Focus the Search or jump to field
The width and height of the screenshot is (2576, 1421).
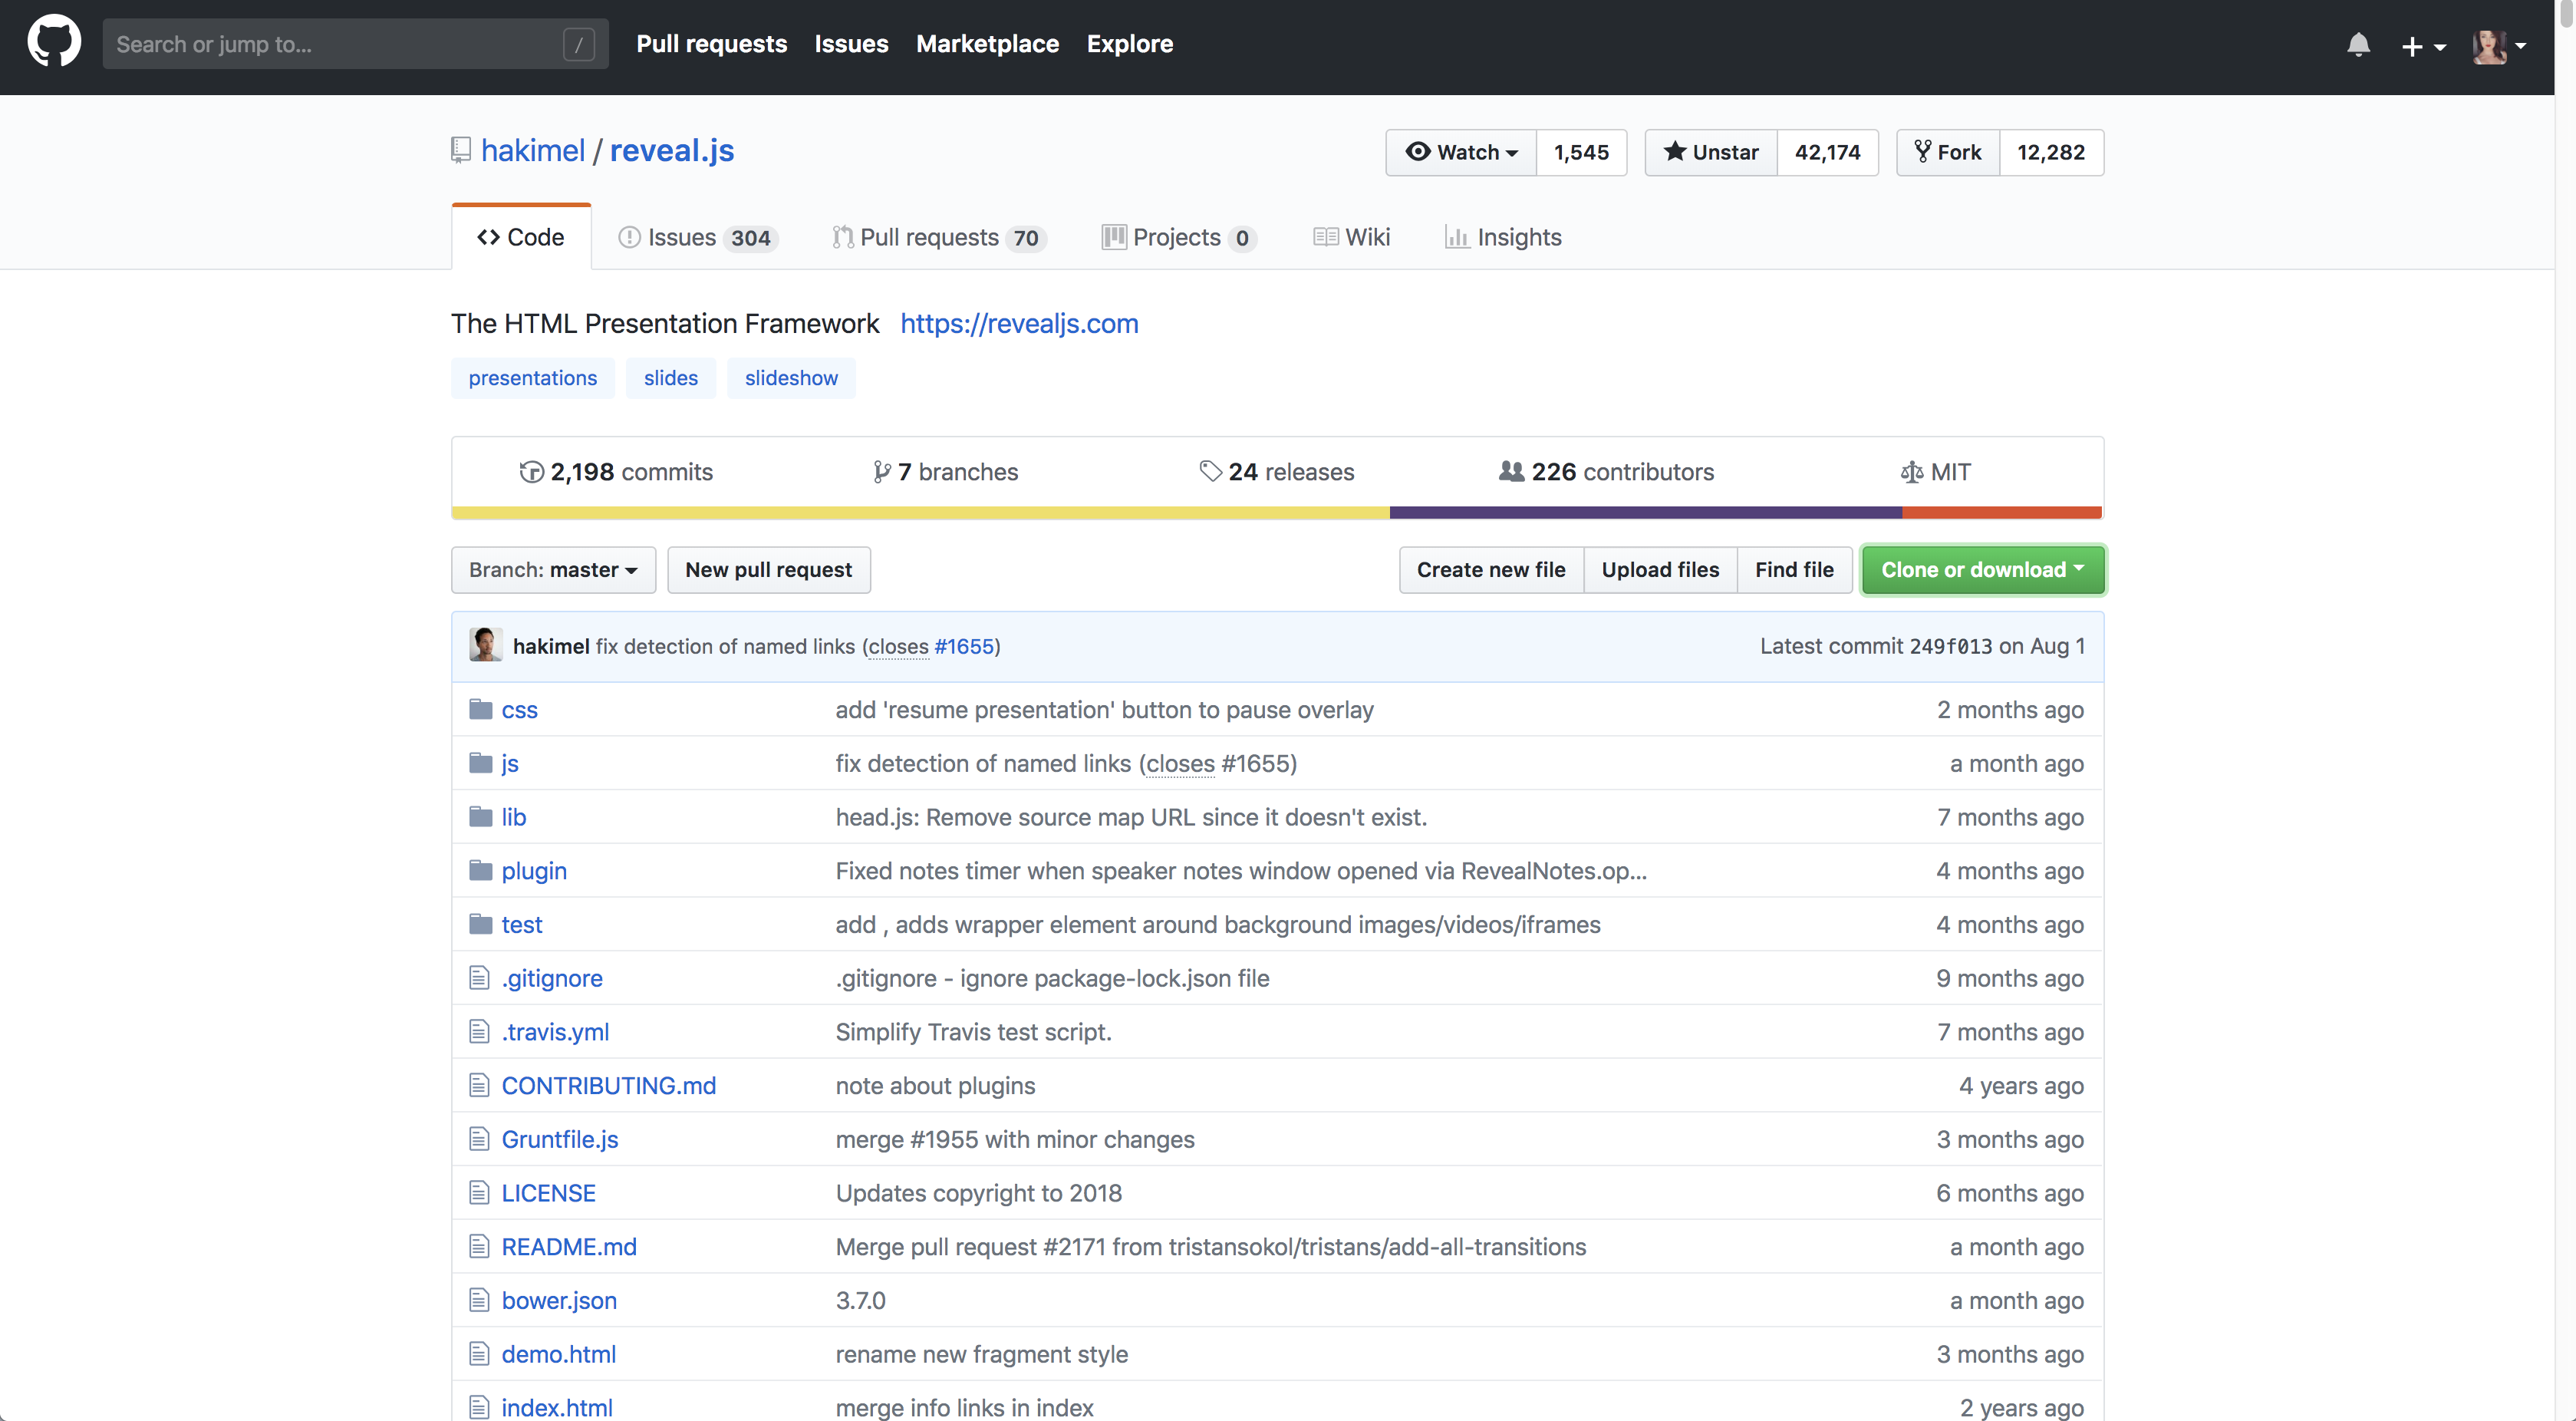(355, 44)
